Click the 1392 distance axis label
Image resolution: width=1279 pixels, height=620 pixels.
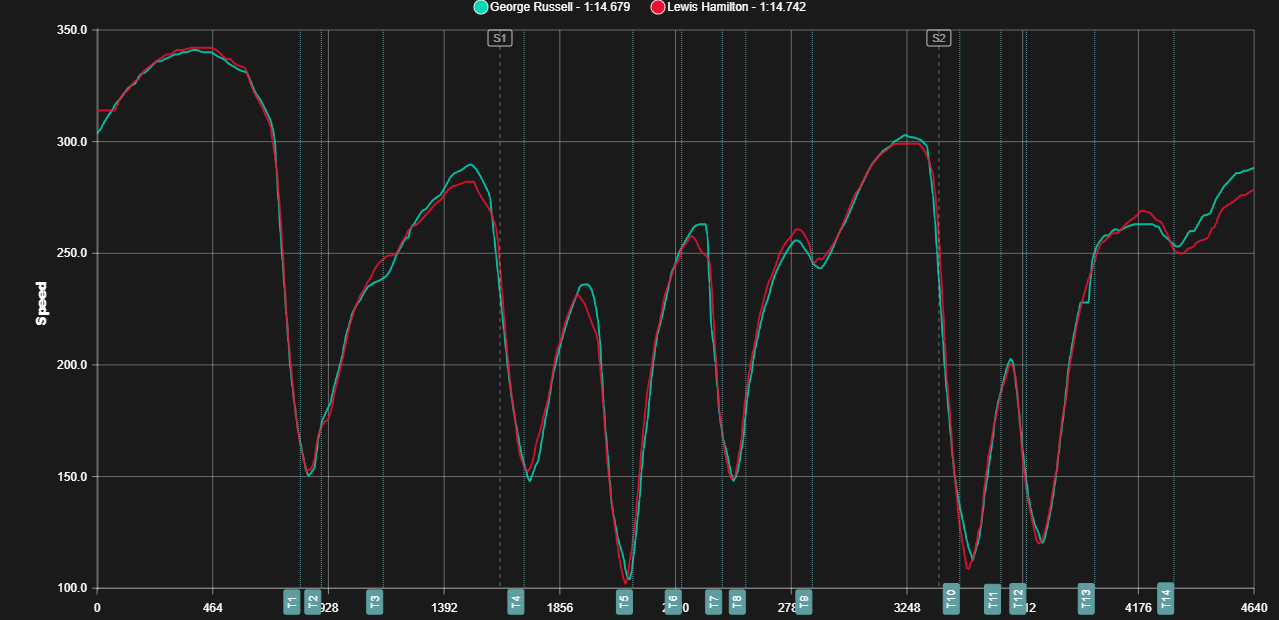point(444,607)
